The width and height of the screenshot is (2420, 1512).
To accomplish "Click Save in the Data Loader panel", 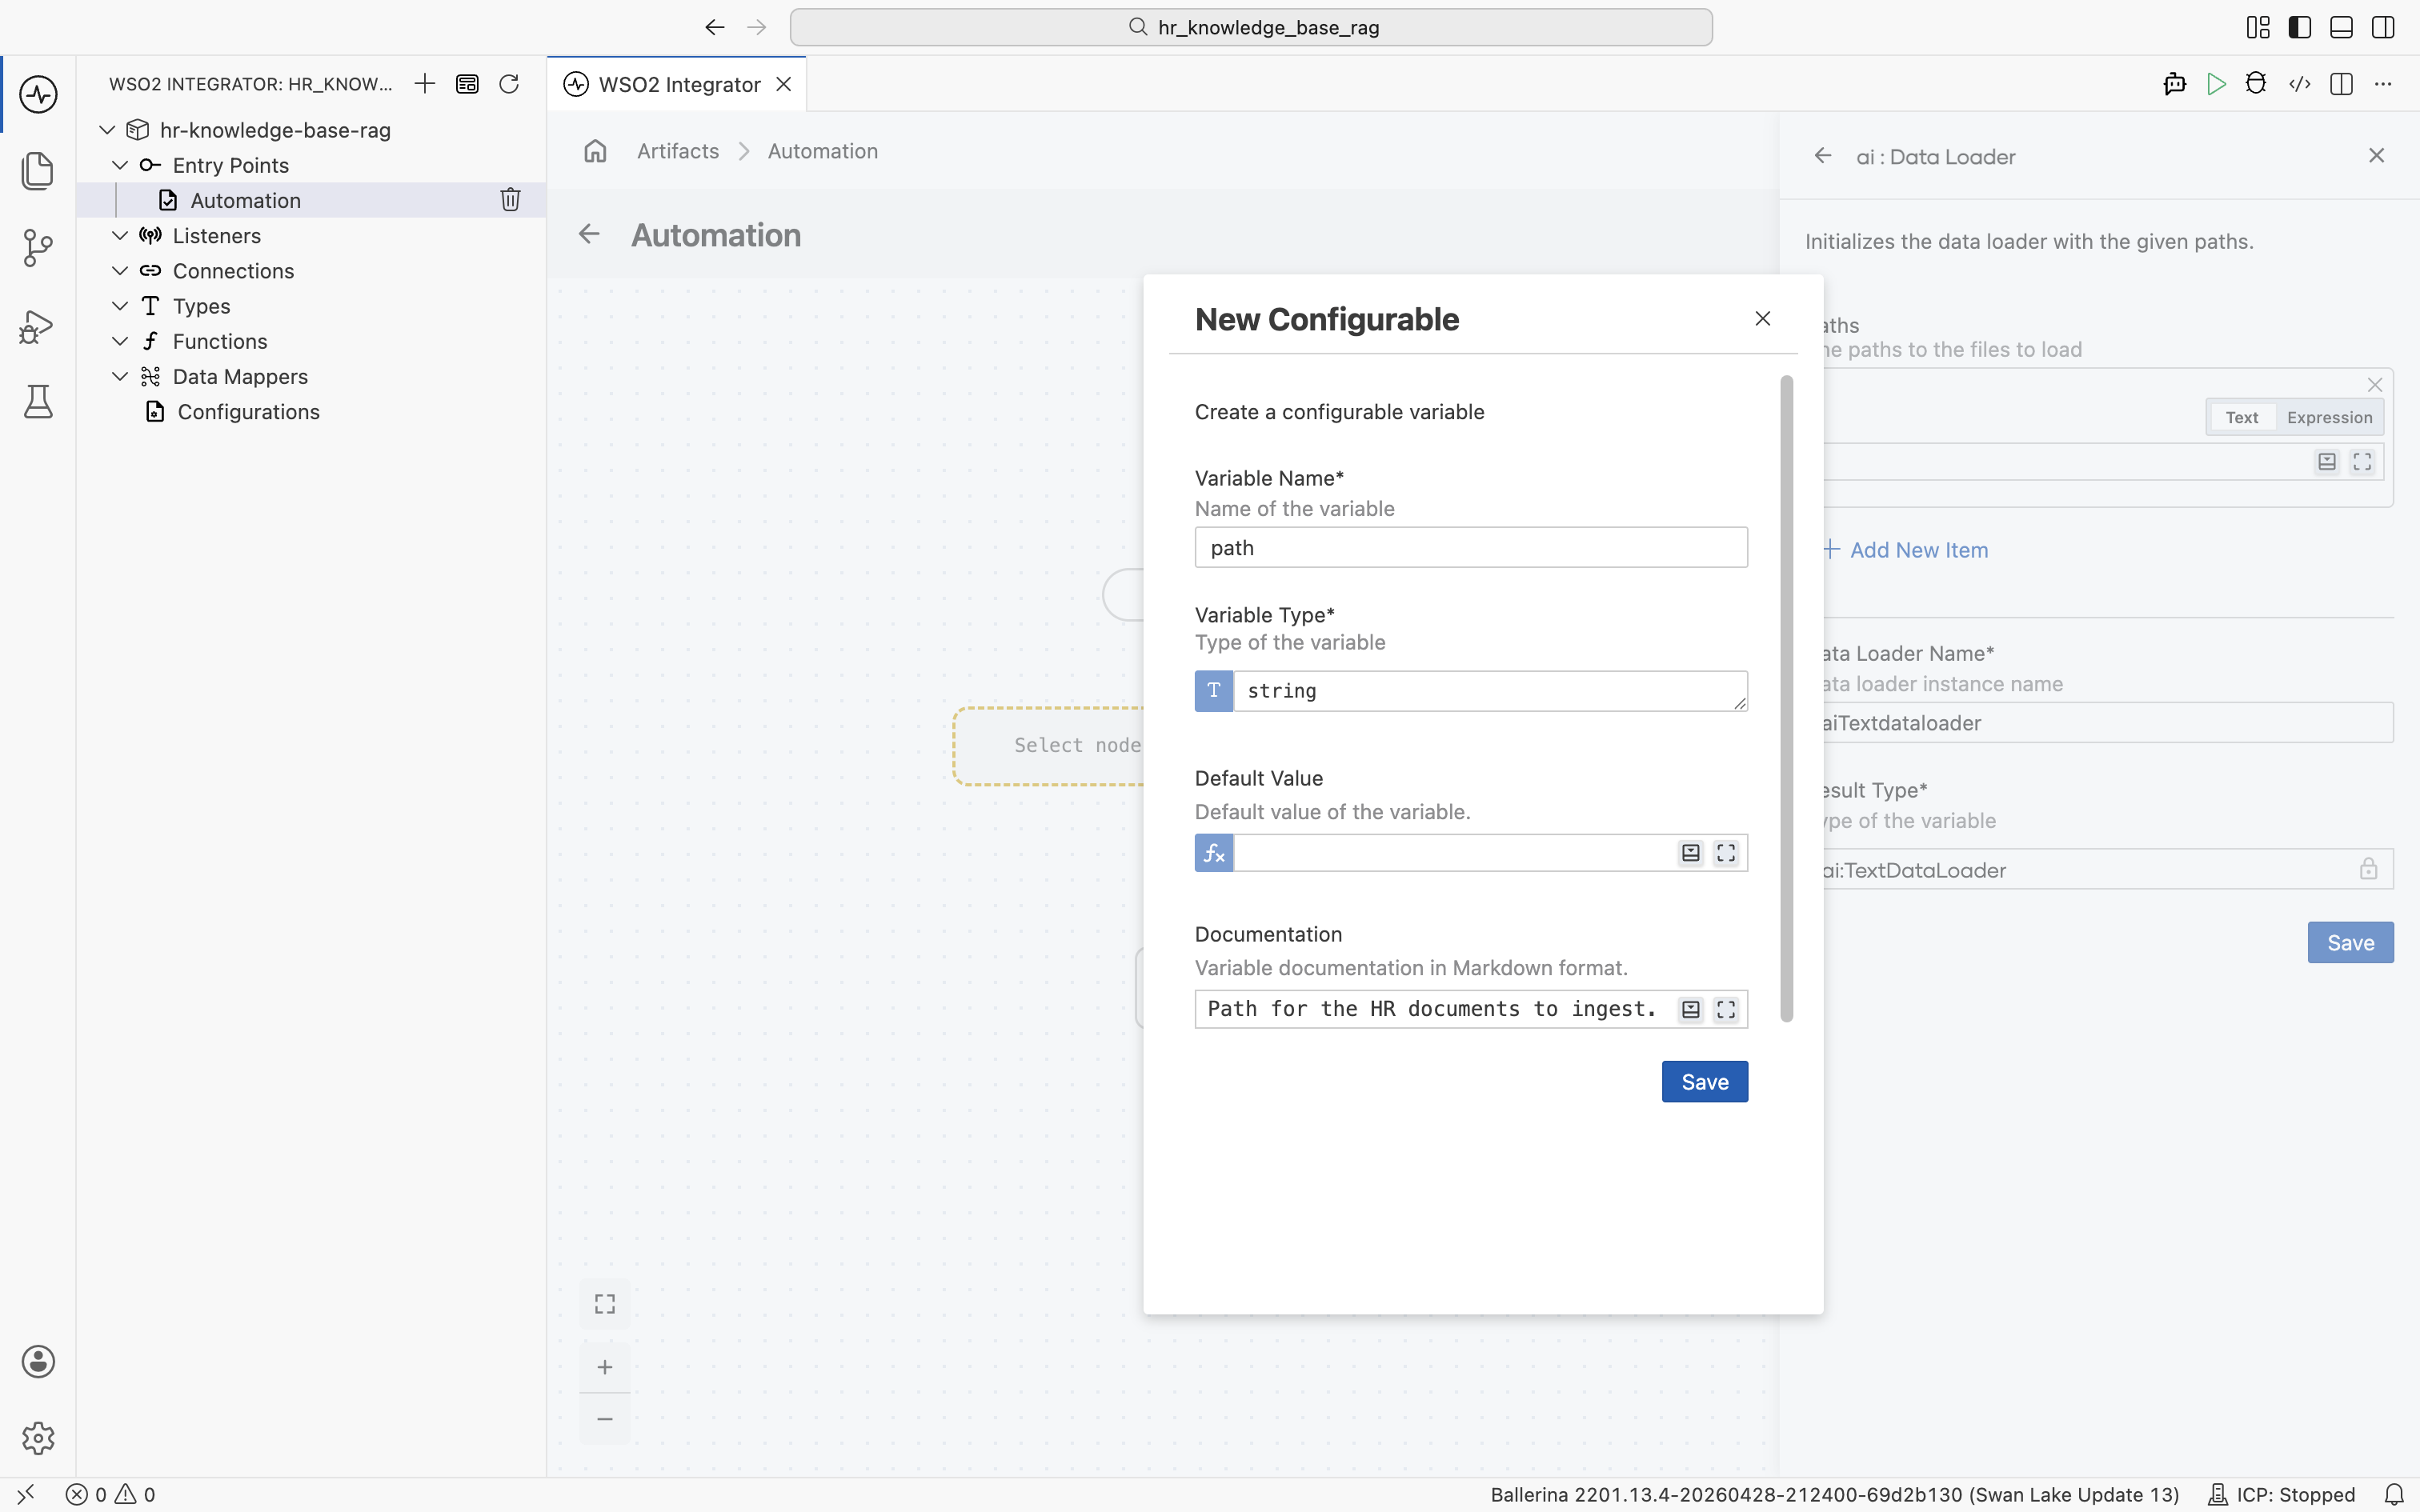I will coord(2350,943).
